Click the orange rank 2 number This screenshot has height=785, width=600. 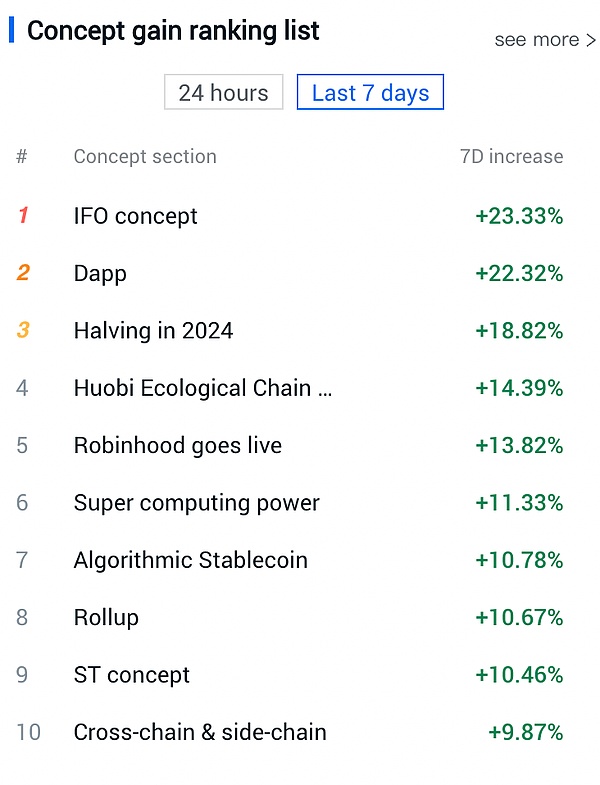click(23, 273)
